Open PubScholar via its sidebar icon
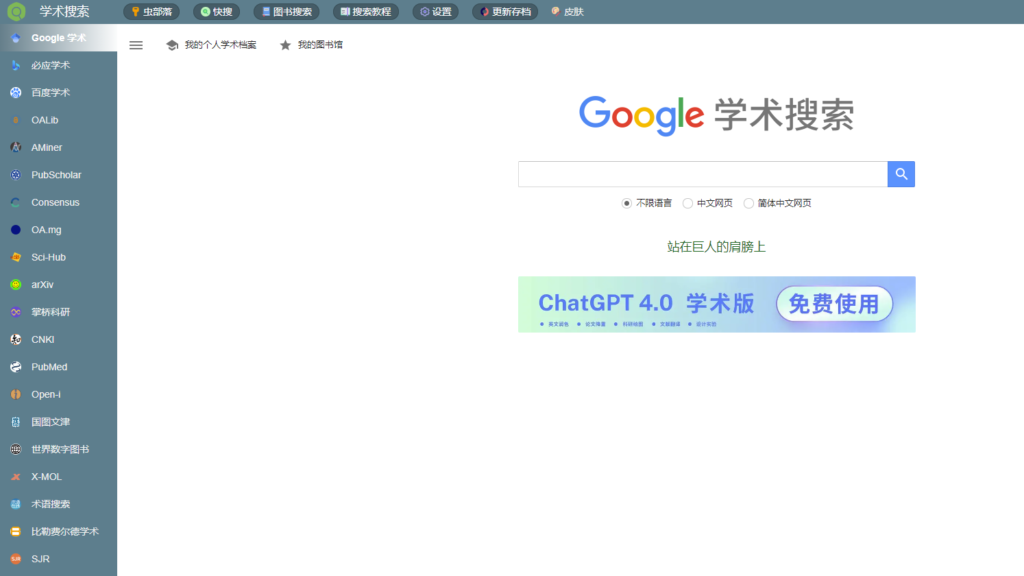This screenshot has width=1024, height=576. coord(16,175)
